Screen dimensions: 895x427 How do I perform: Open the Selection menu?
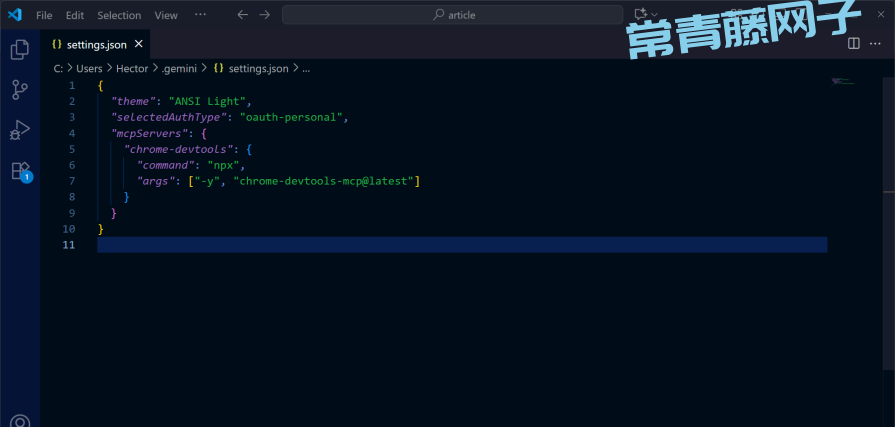[119, 15]
